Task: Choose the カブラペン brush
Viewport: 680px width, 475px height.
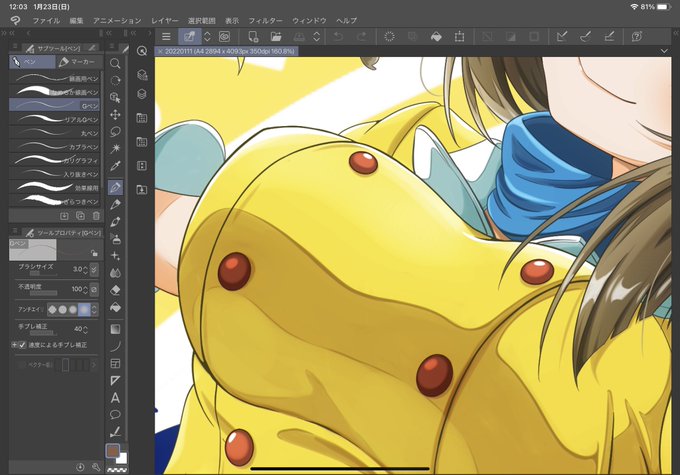Action: tap(55, 146)
